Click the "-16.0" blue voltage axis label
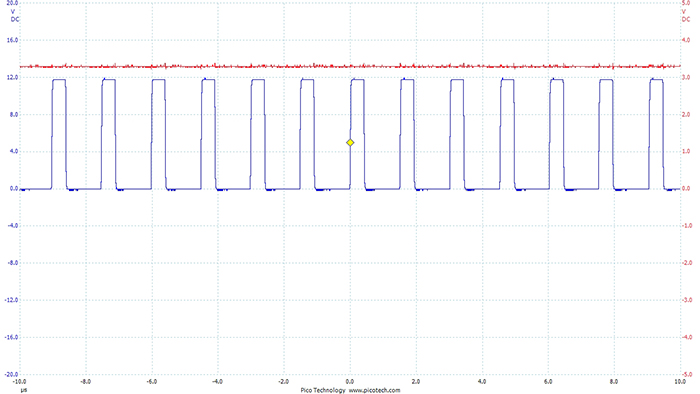Image resolution: width=700 pixels, height=394 pixels. pyautogui.click(x=11, y=337)
